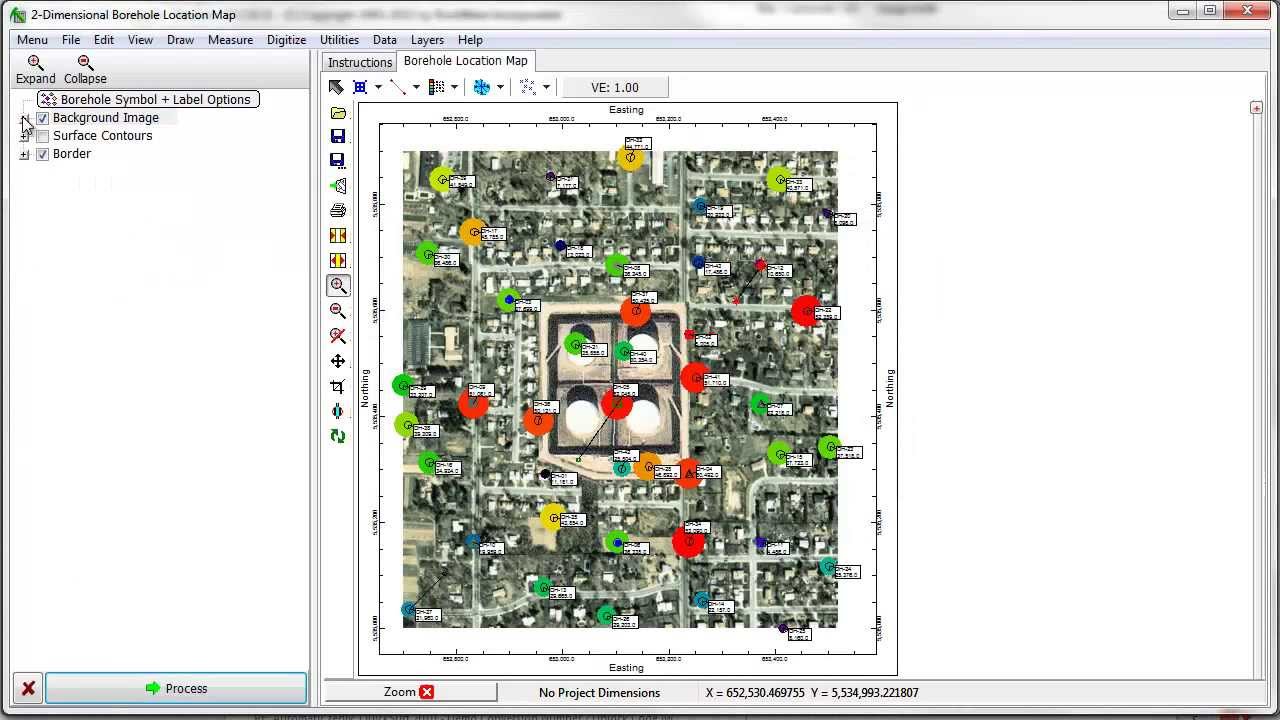Viewport: 1280px width, 720px height.
Task: Open the Data menu
Action: (x=385, y=40)
